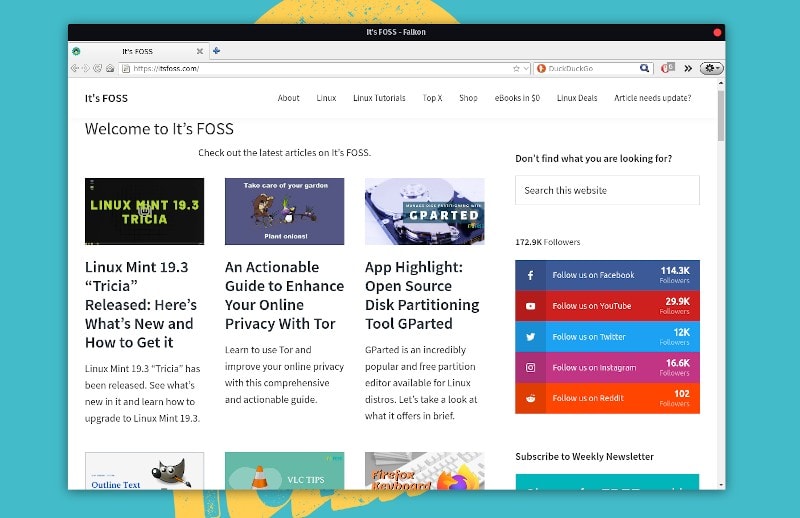Click Follow us on Instagram text
This screenshot has width=800, height=518.
[x=594, y=367]
